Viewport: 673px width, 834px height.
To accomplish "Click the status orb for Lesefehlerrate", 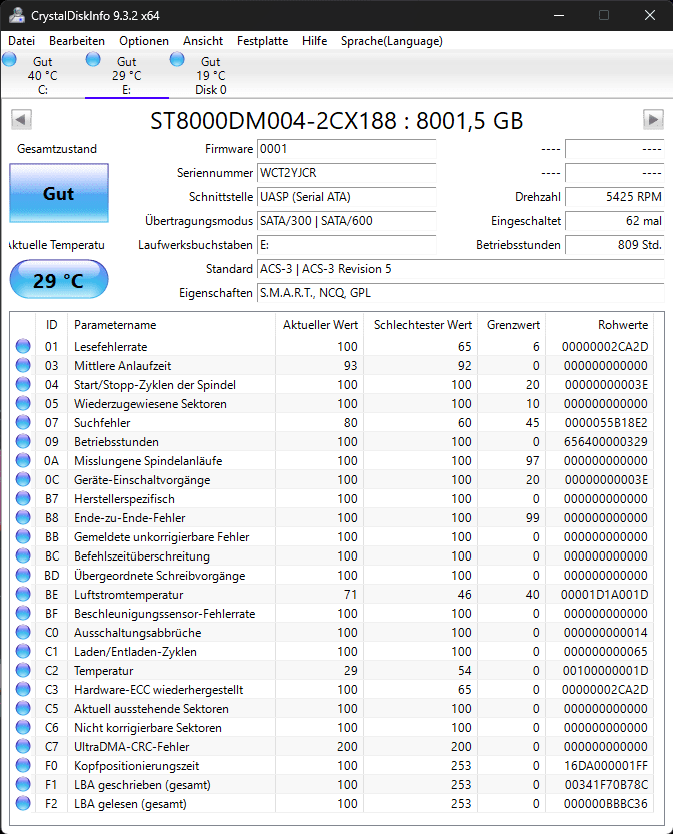I will pyautogui.click(x=23, y=346).
